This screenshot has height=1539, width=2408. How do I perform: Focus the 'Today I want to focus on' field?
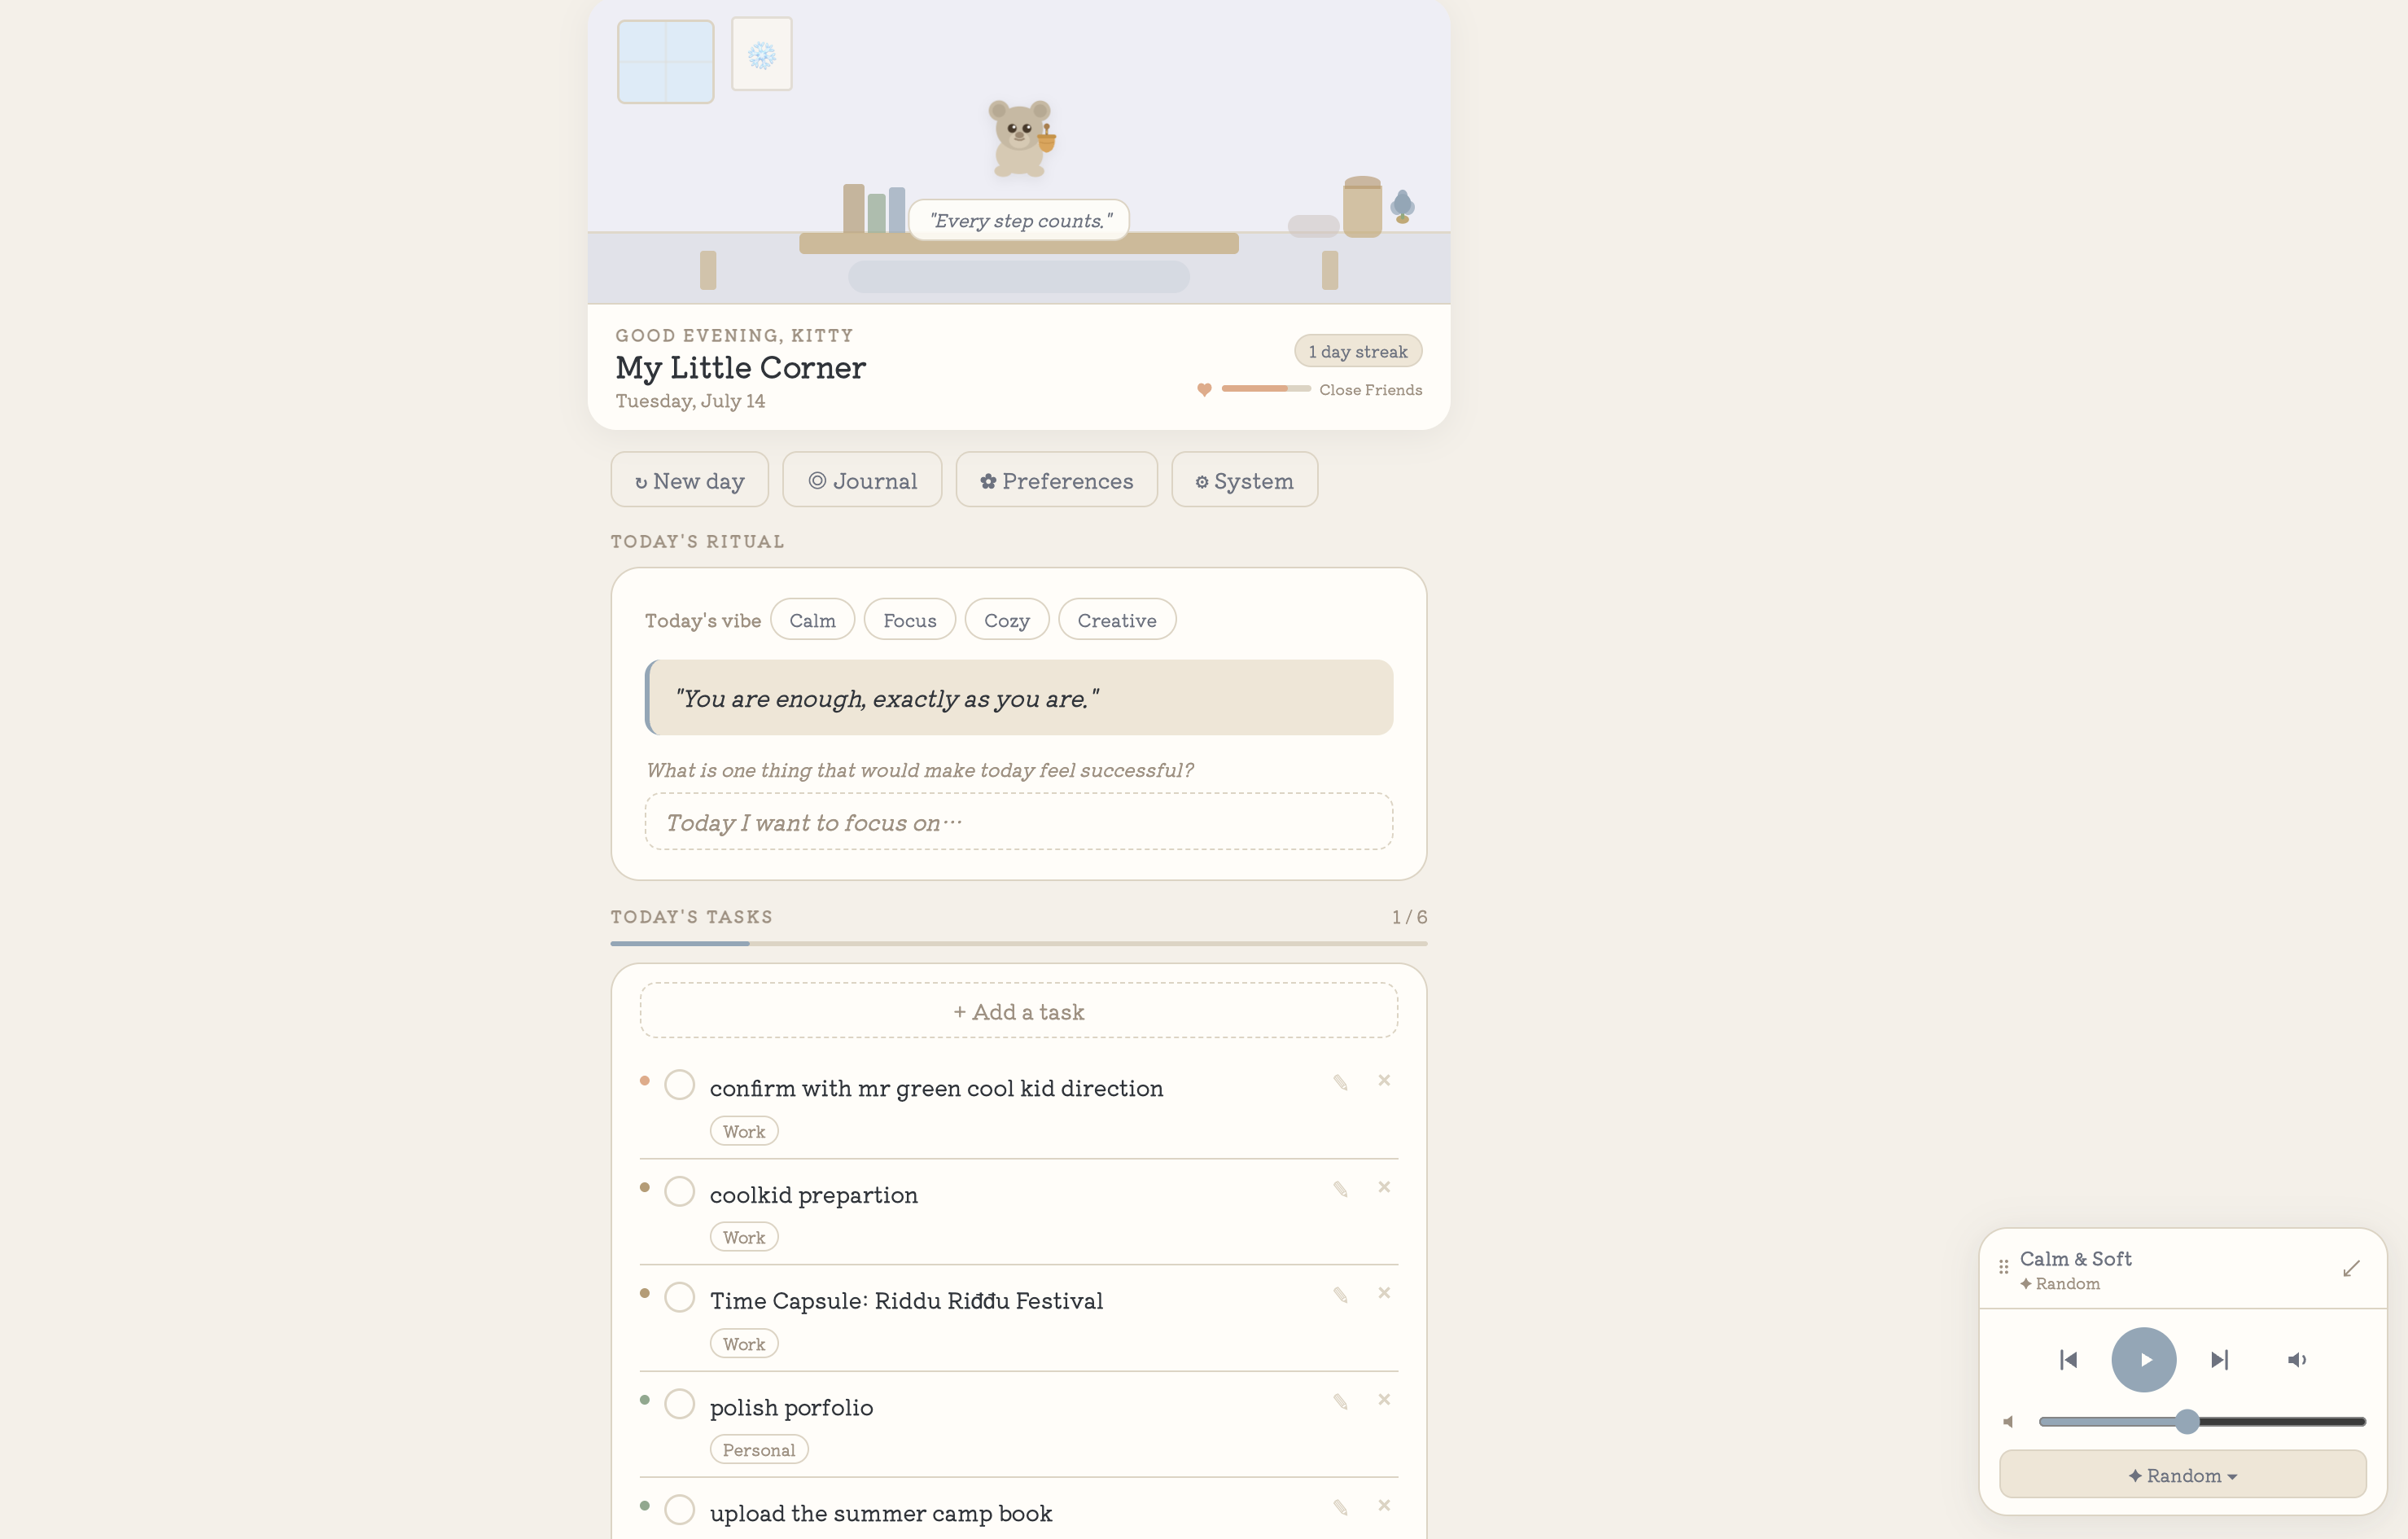coord(1018,822)
